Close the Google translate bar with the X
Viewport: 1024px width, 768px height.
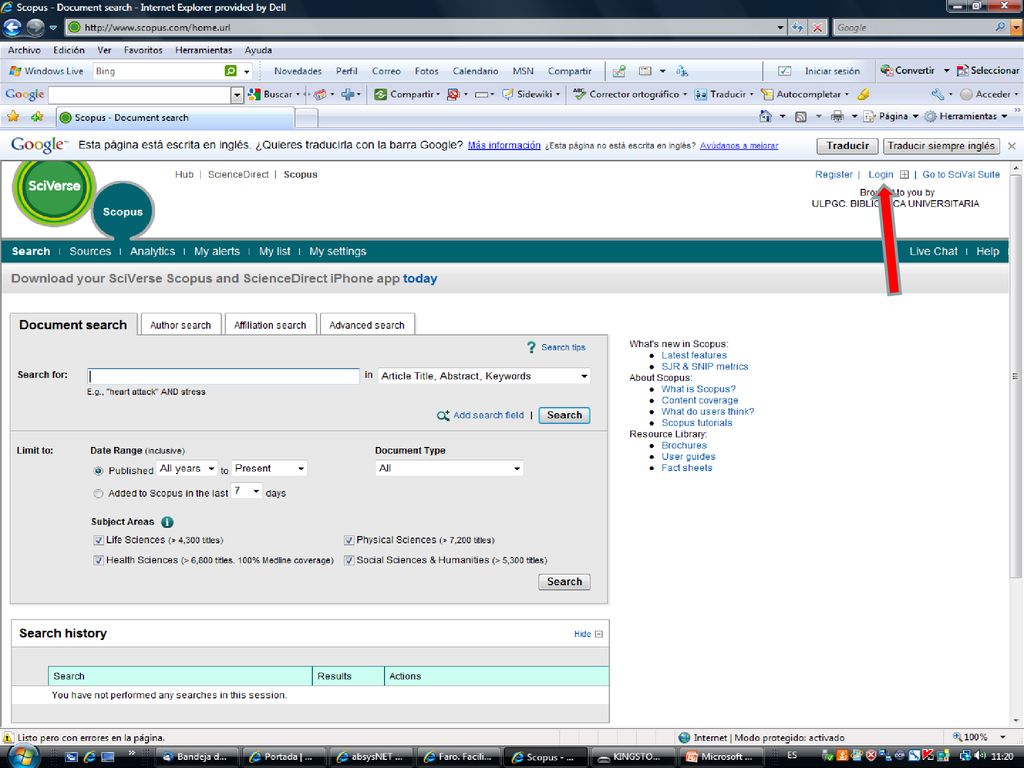click(x=1012, y=146)
